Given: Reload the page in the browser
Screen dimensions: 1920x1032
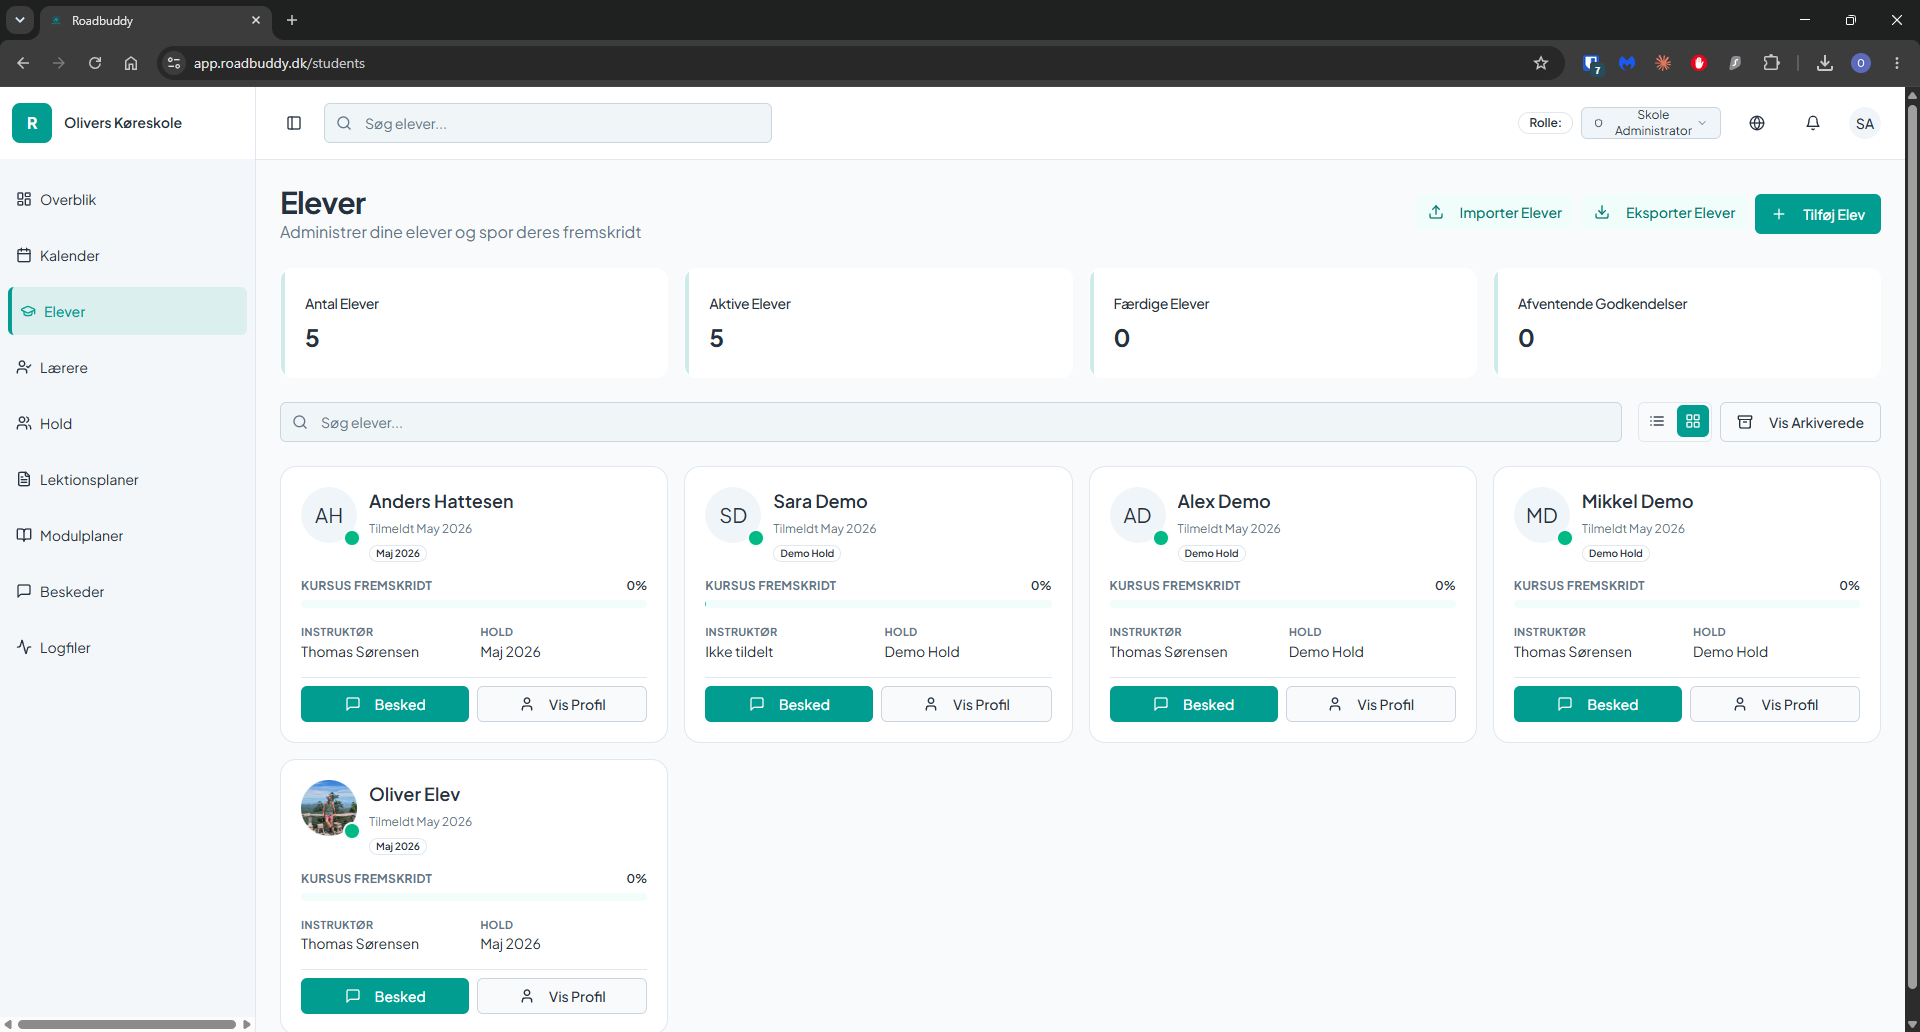Looking at the screenshot, I should pyautogui.click(x=95, y=63).
